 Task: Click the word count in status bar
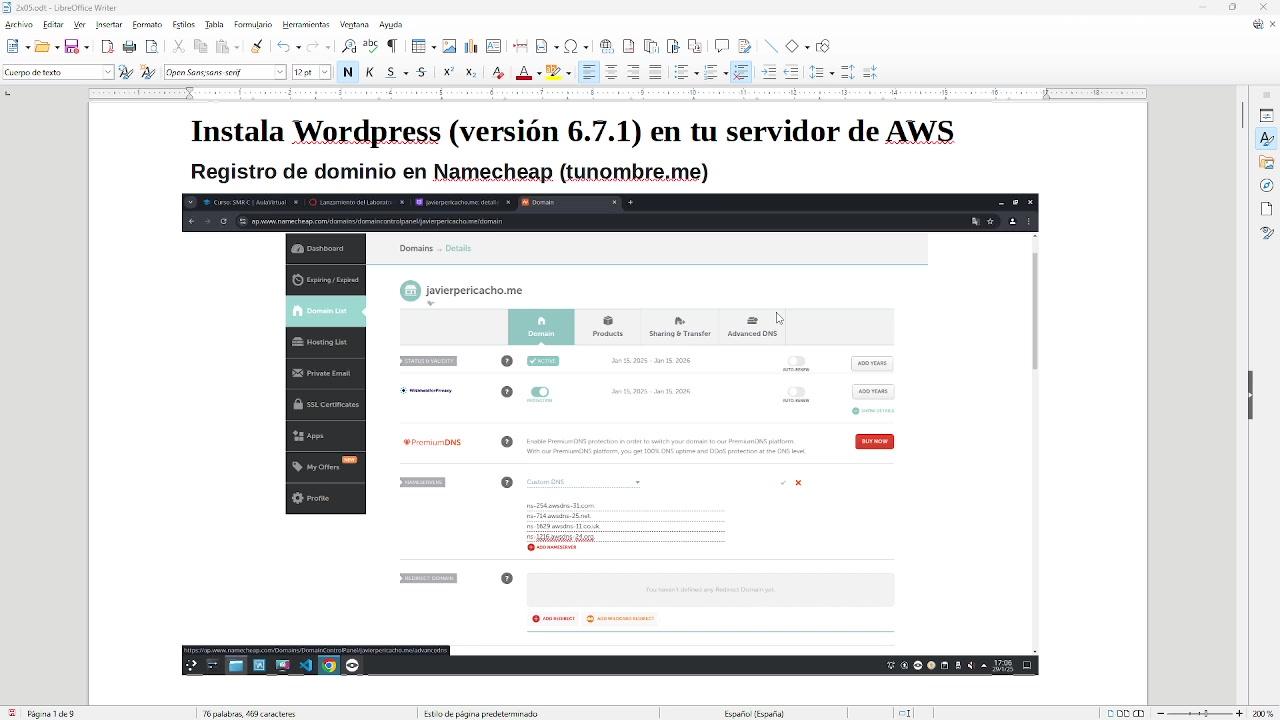pos(249,714)
